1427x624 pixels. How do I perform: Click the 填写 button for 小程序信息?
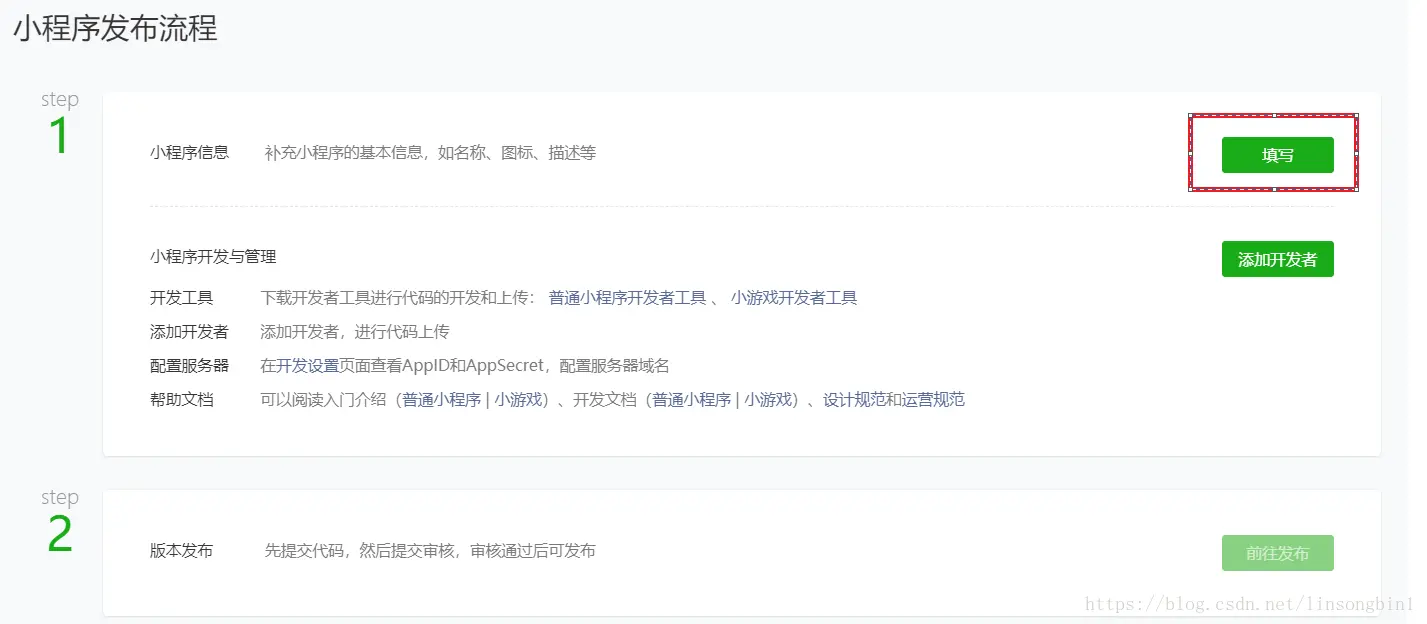pyautogui.click(x=1277, y=155)
